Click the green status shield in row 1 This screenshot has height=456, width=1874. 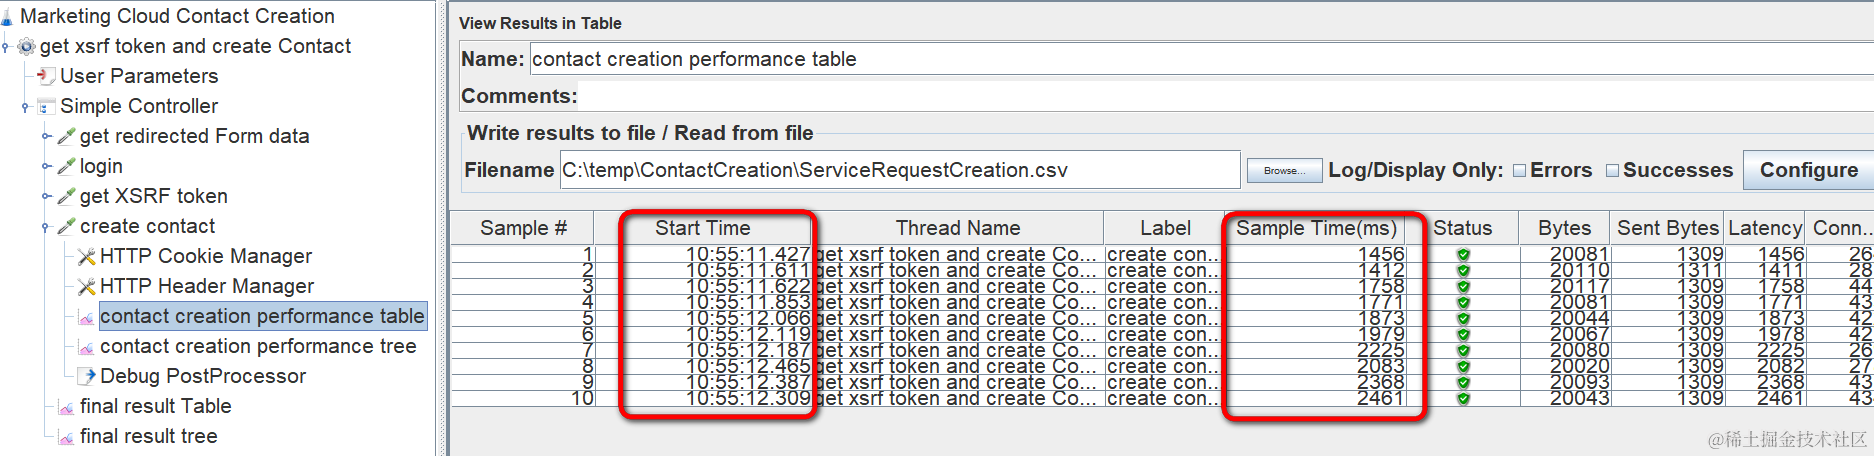point(1463,255)
